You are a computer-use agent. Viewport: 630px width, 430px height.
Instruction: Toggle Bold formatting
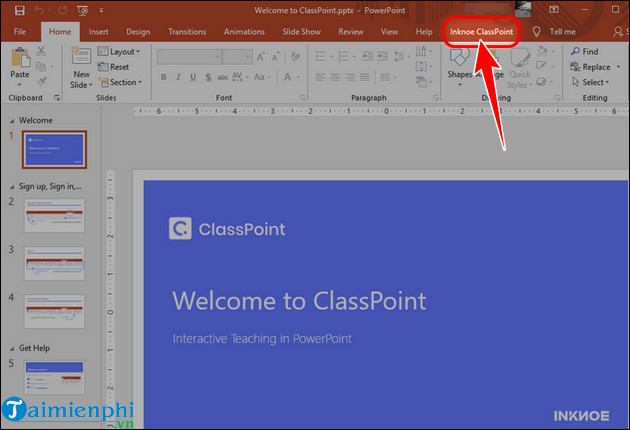[164, 77]
